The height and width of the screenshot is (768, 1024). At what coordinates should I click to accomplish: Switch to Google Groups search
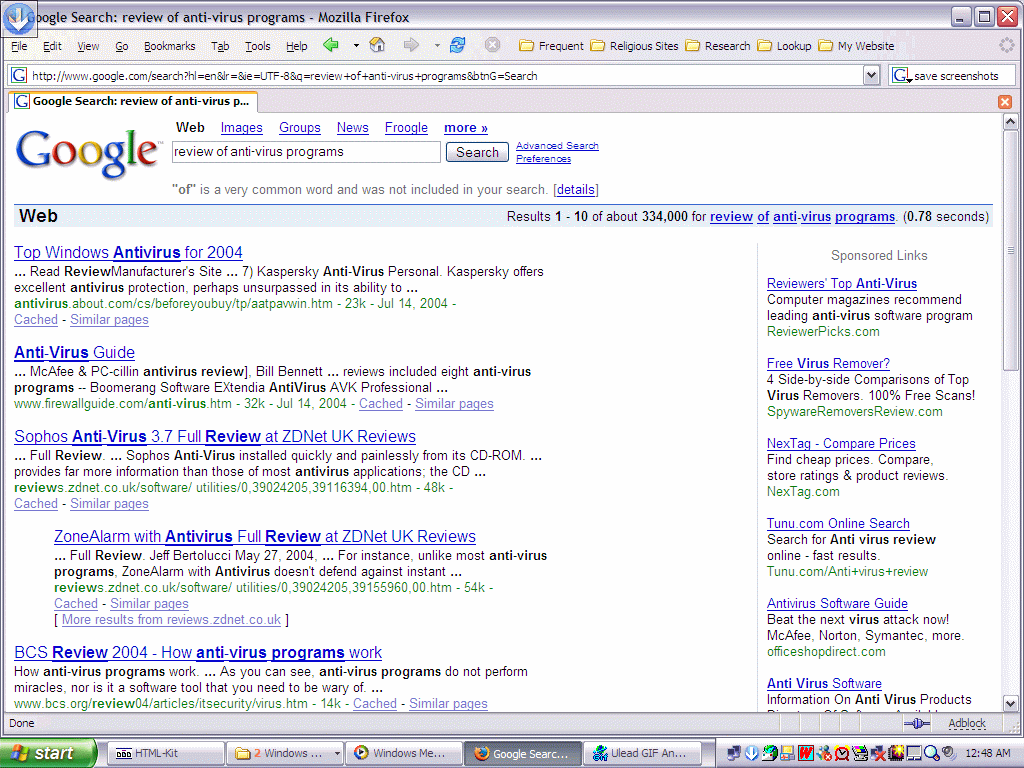(x=300, y=128)
